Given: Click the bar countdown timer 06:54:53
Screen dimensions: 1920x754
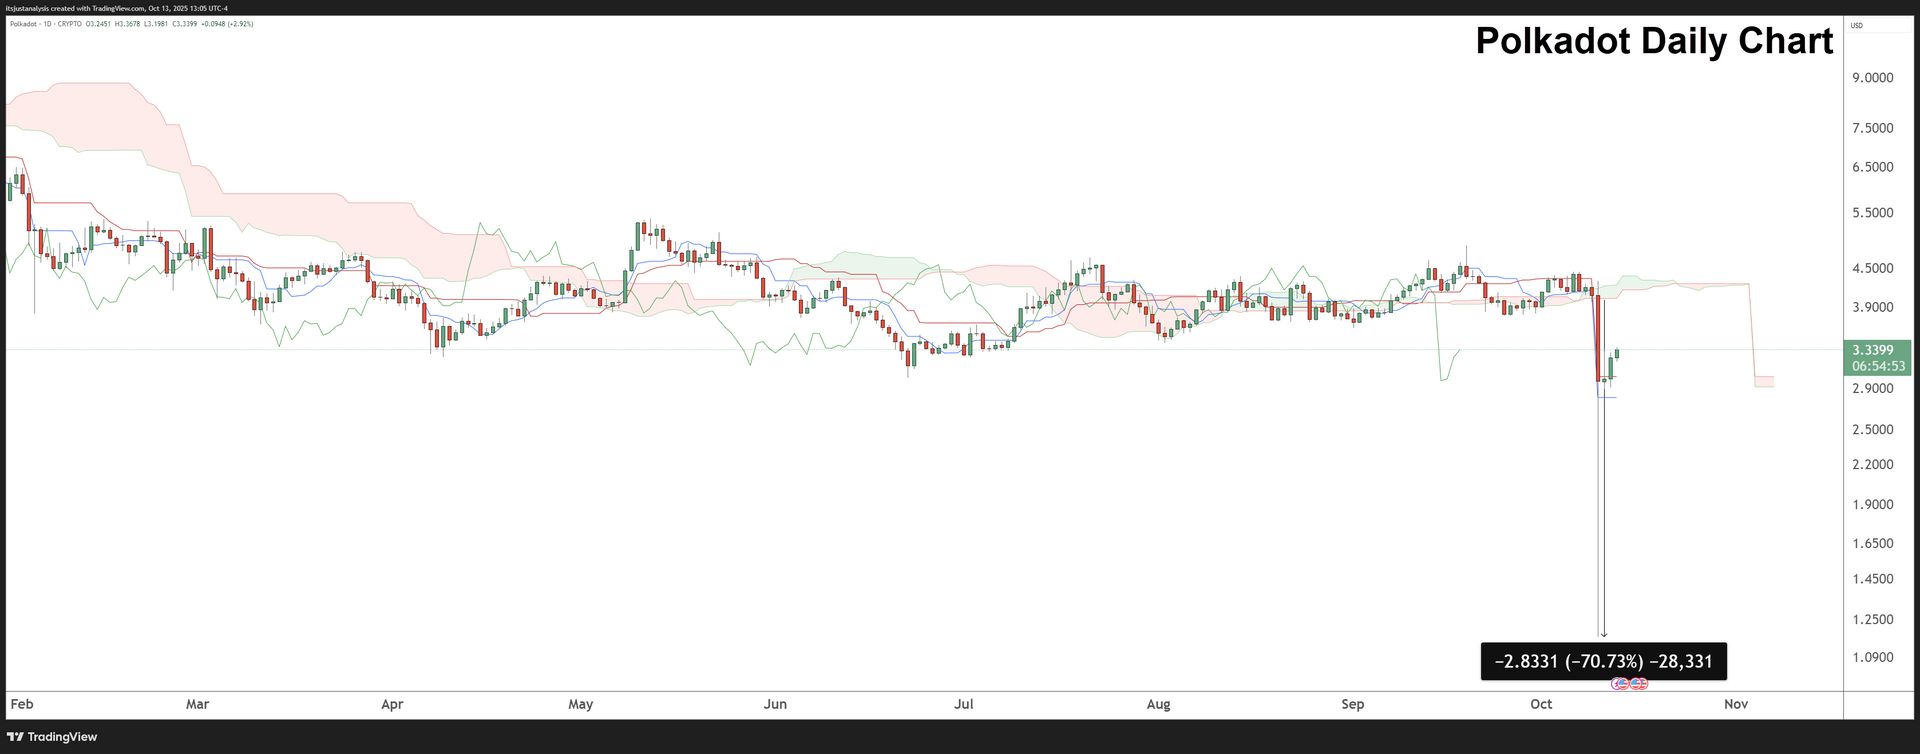Looking at the screenshot, I should click(x=1878, y=366).
